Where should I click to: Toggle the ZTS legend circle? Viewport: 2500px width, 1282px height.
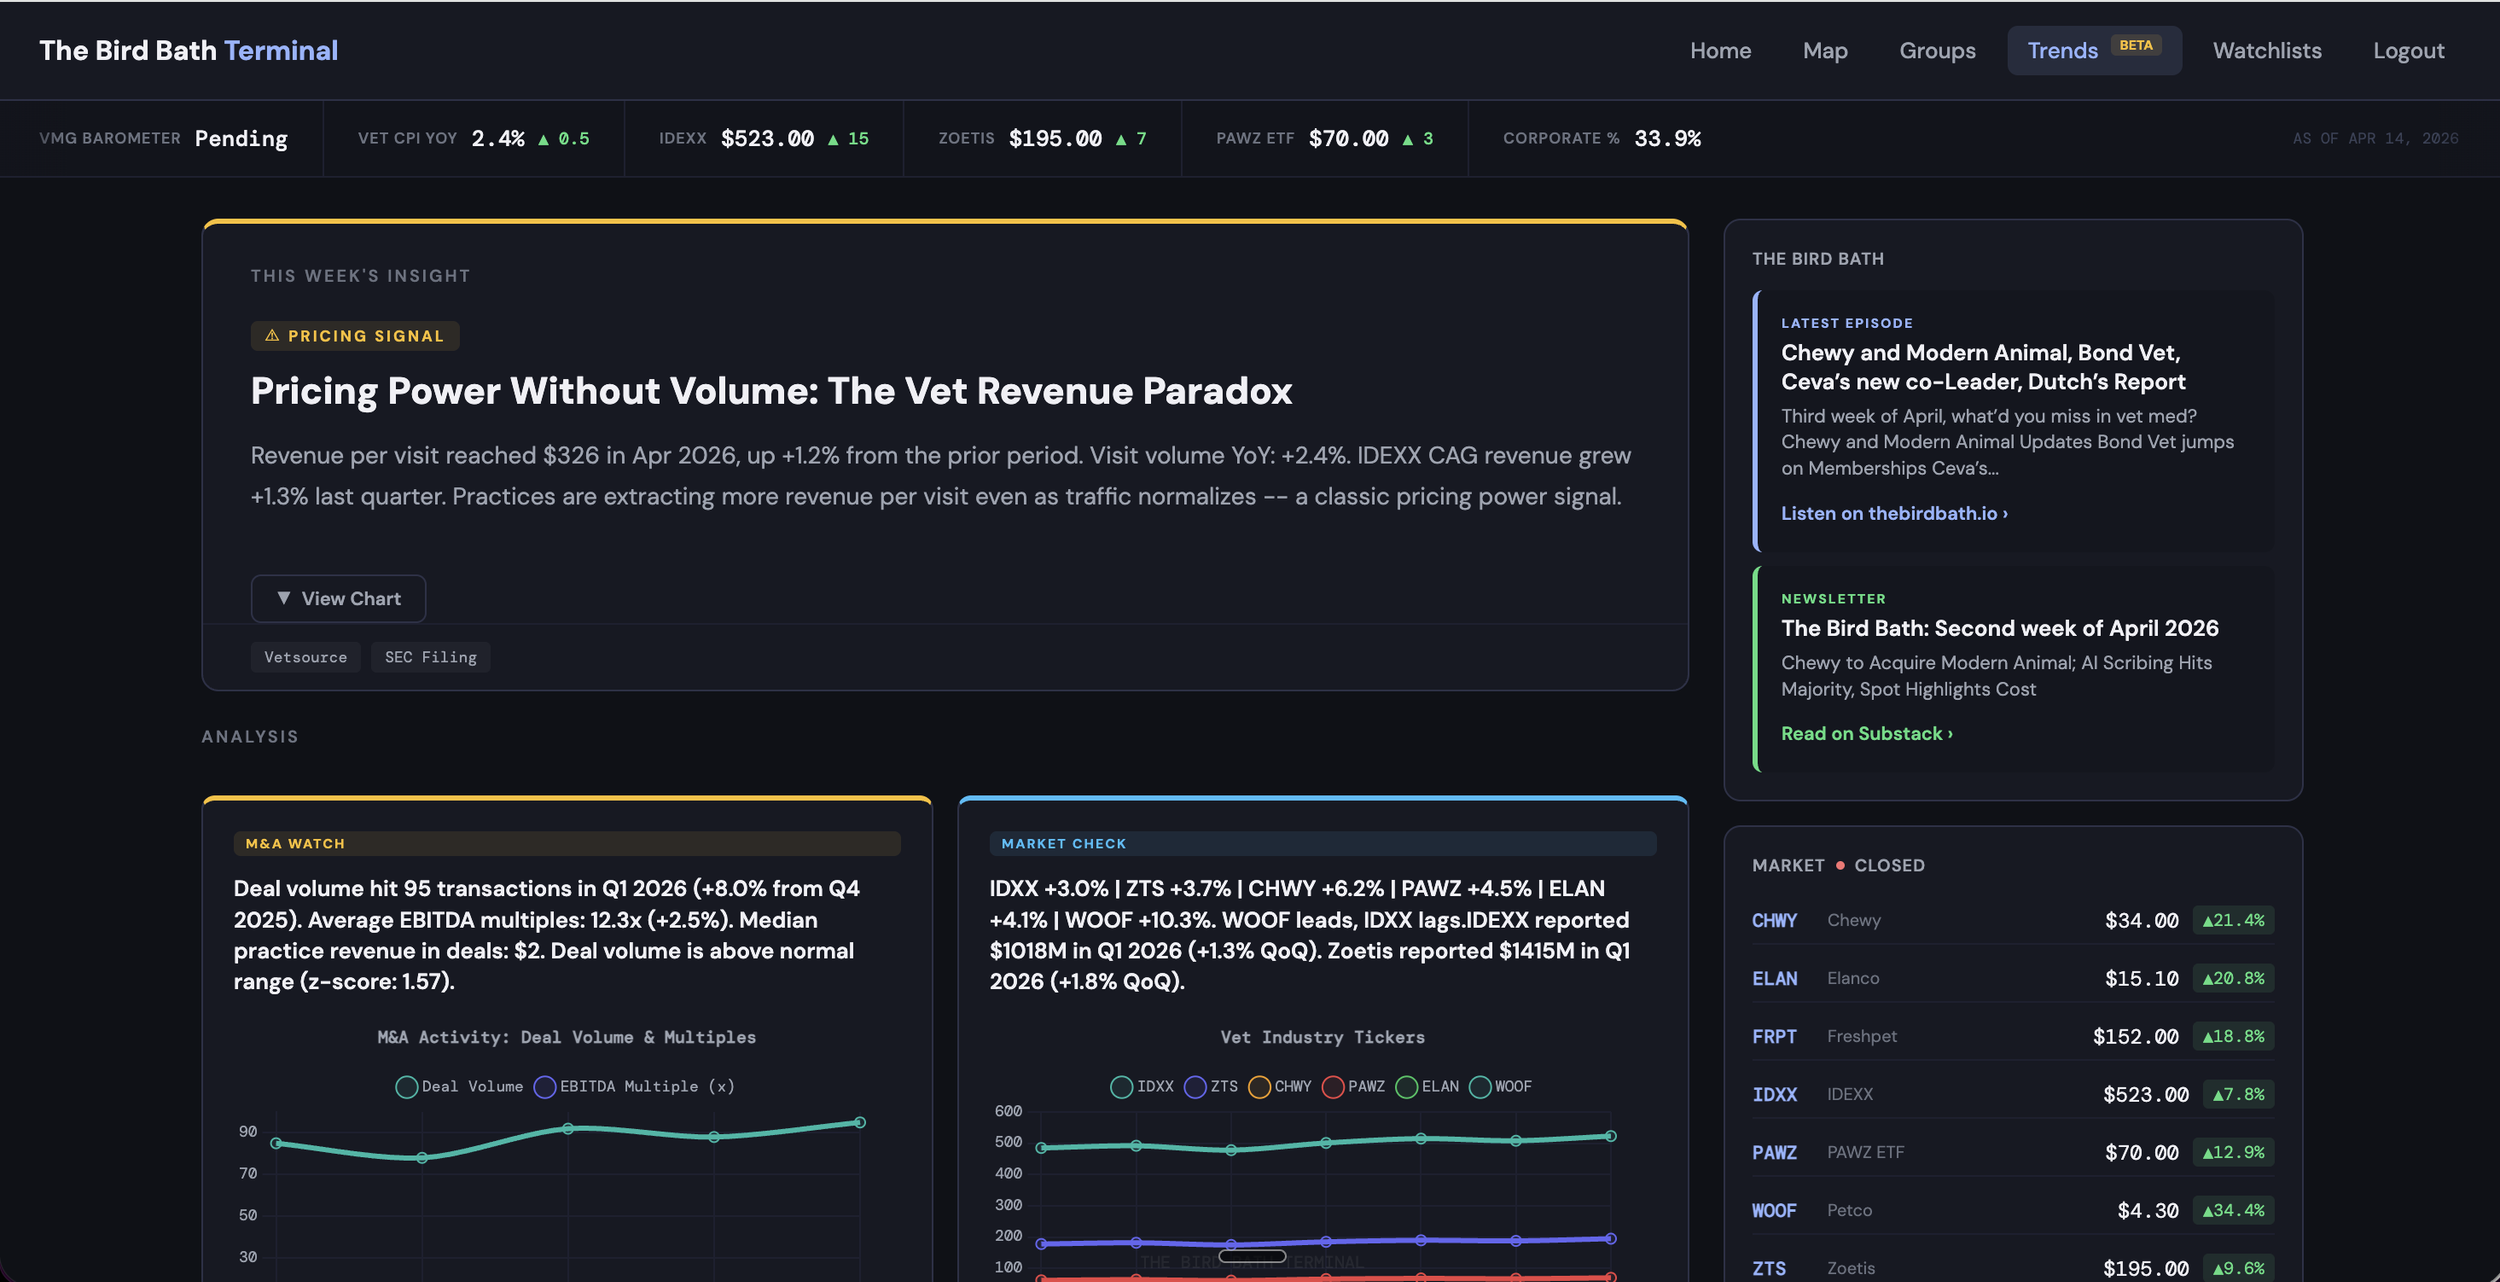(x=1195, y=1087)
